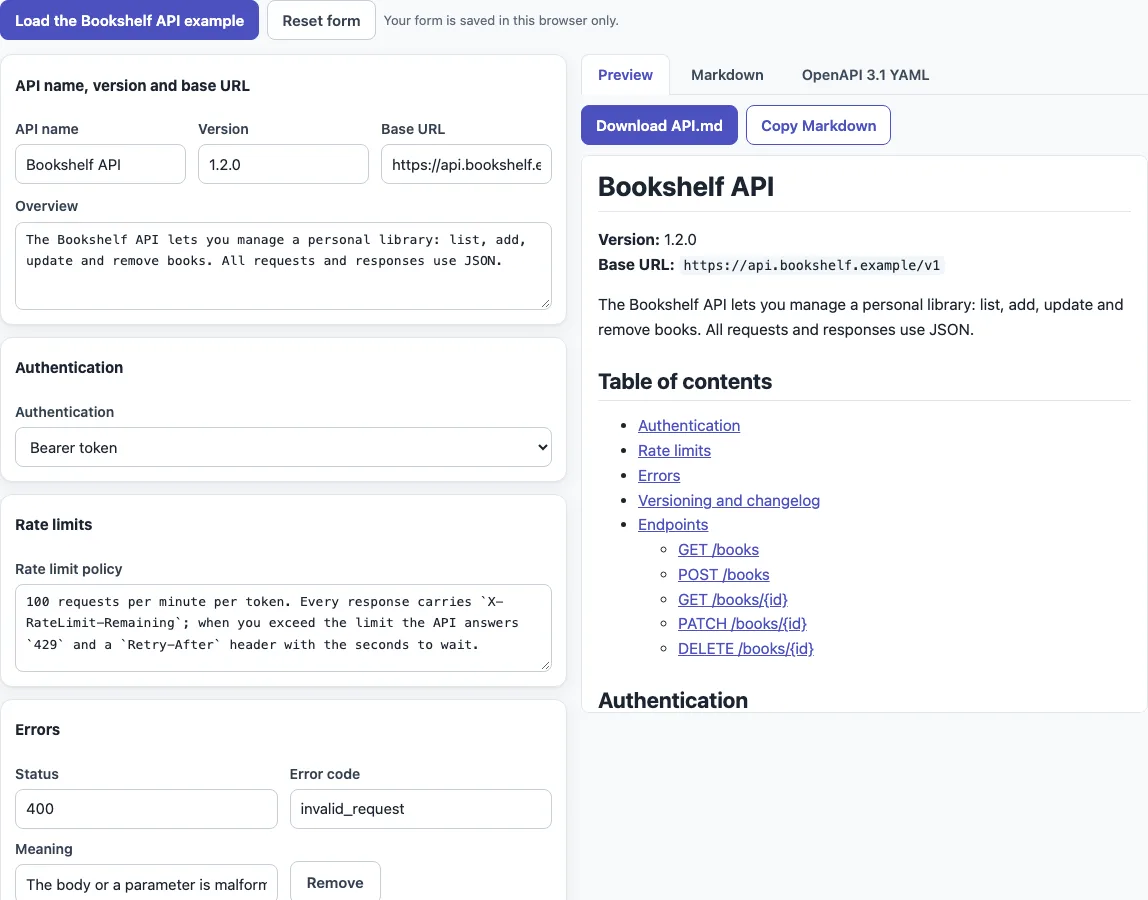Download the API.md file

coord(659,125)
